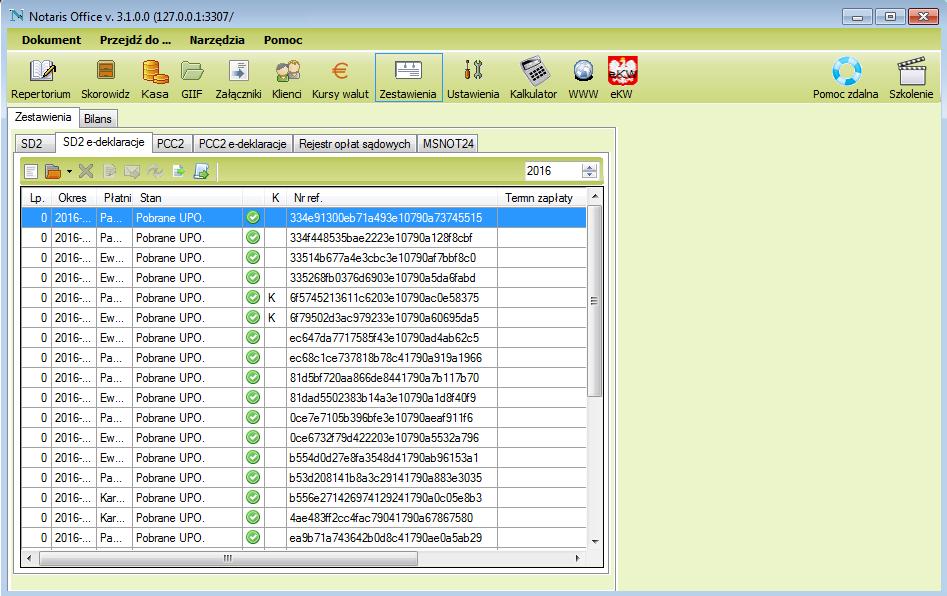The image size is (947, 596).
Task: Click the document with green arrow icon
Action: click(x=179, y=171)
